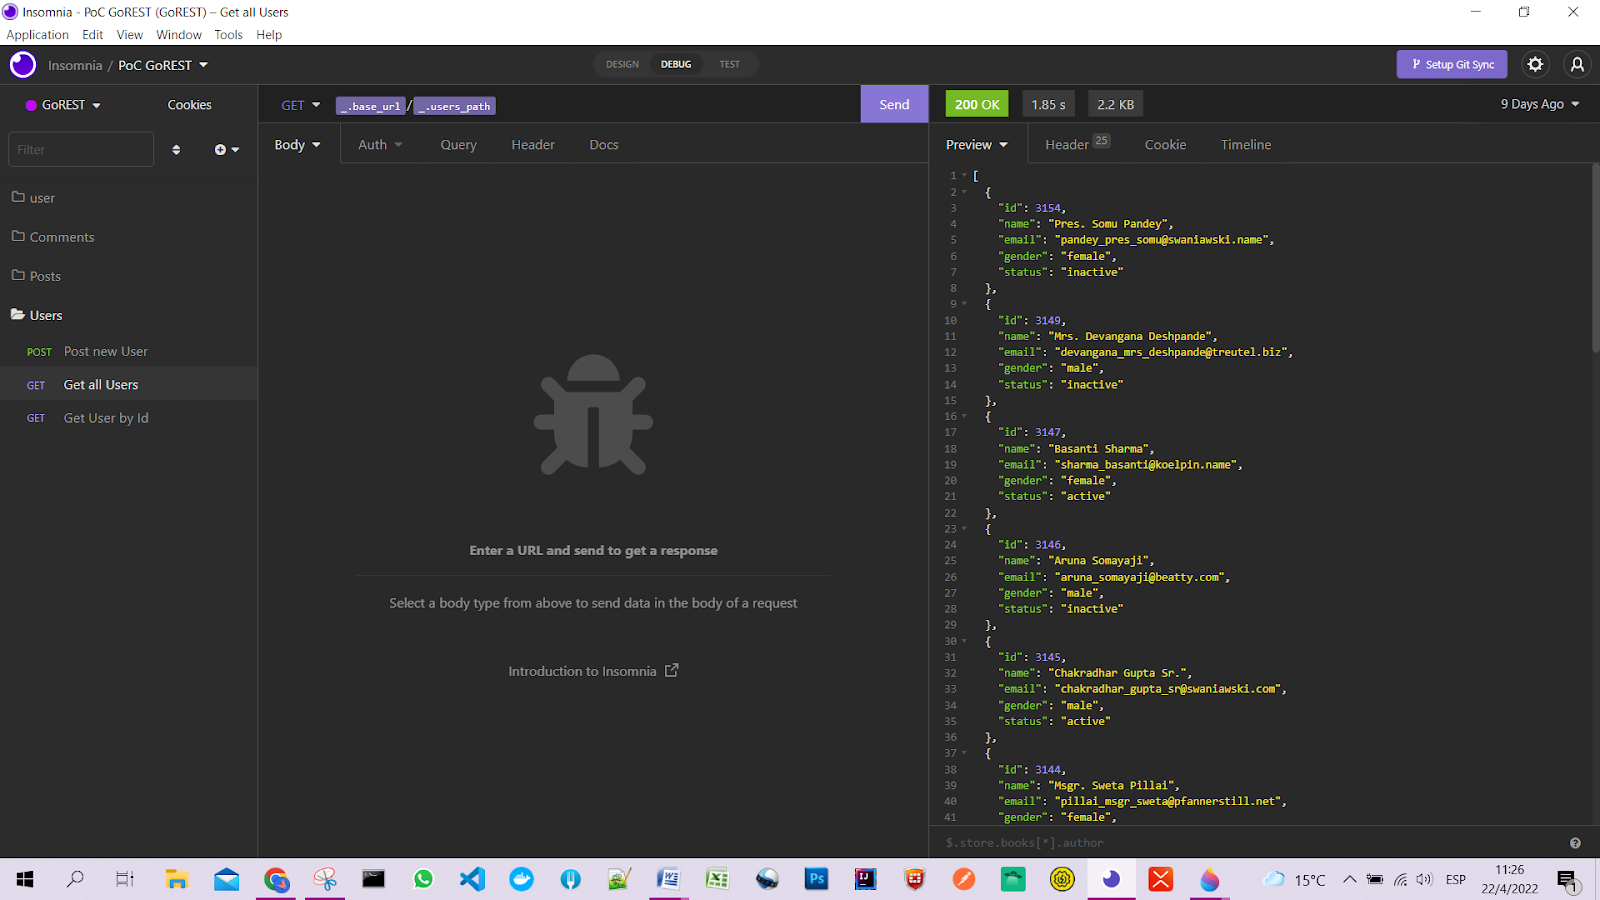Open Introduction to Insomnia external link icon
This screenshot has width=1600, height=900.
coord(671,670)
